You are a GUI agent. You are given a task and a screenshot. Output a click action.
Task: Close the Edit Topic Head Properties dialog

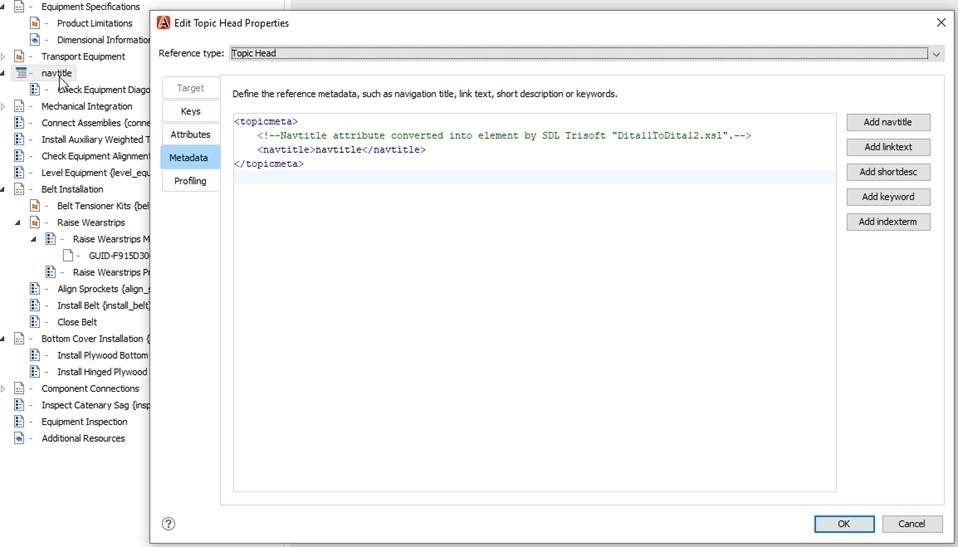941,23
